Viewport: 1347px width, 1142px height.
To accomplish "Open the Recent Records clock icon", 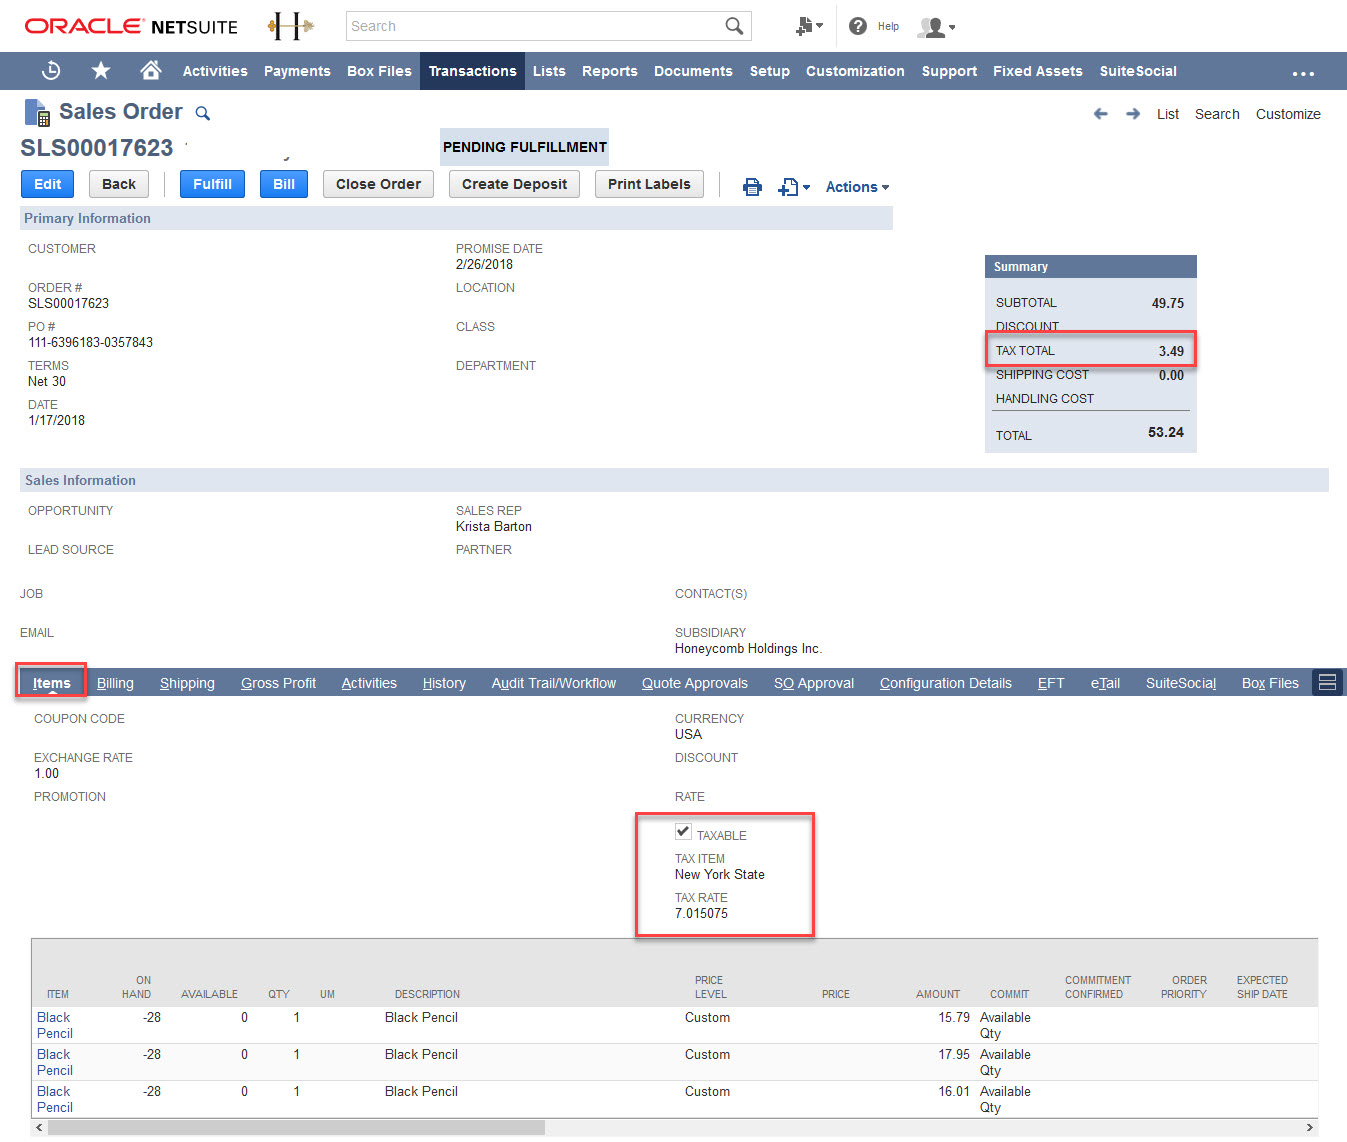I will (51, 70).
